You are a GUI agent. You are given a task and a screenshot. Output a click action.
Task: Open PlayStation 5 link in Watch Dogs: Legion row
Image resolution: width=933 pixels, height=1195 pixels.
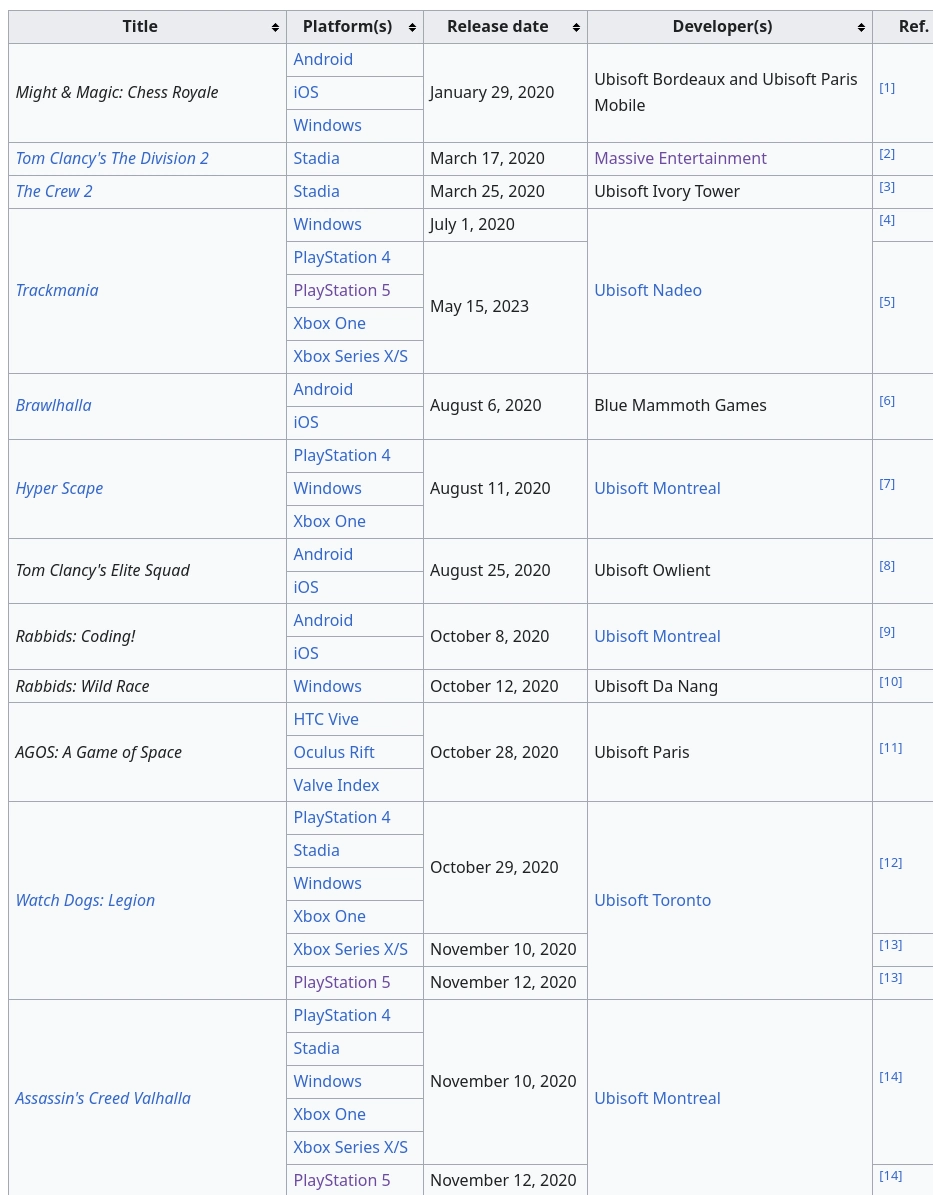(341, 982)
